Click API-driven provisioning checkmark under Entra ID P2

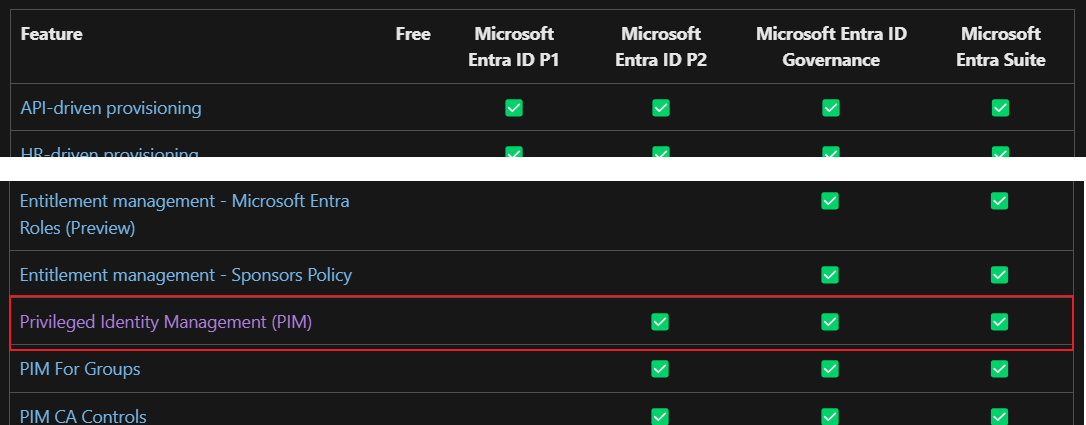point(661,108)
